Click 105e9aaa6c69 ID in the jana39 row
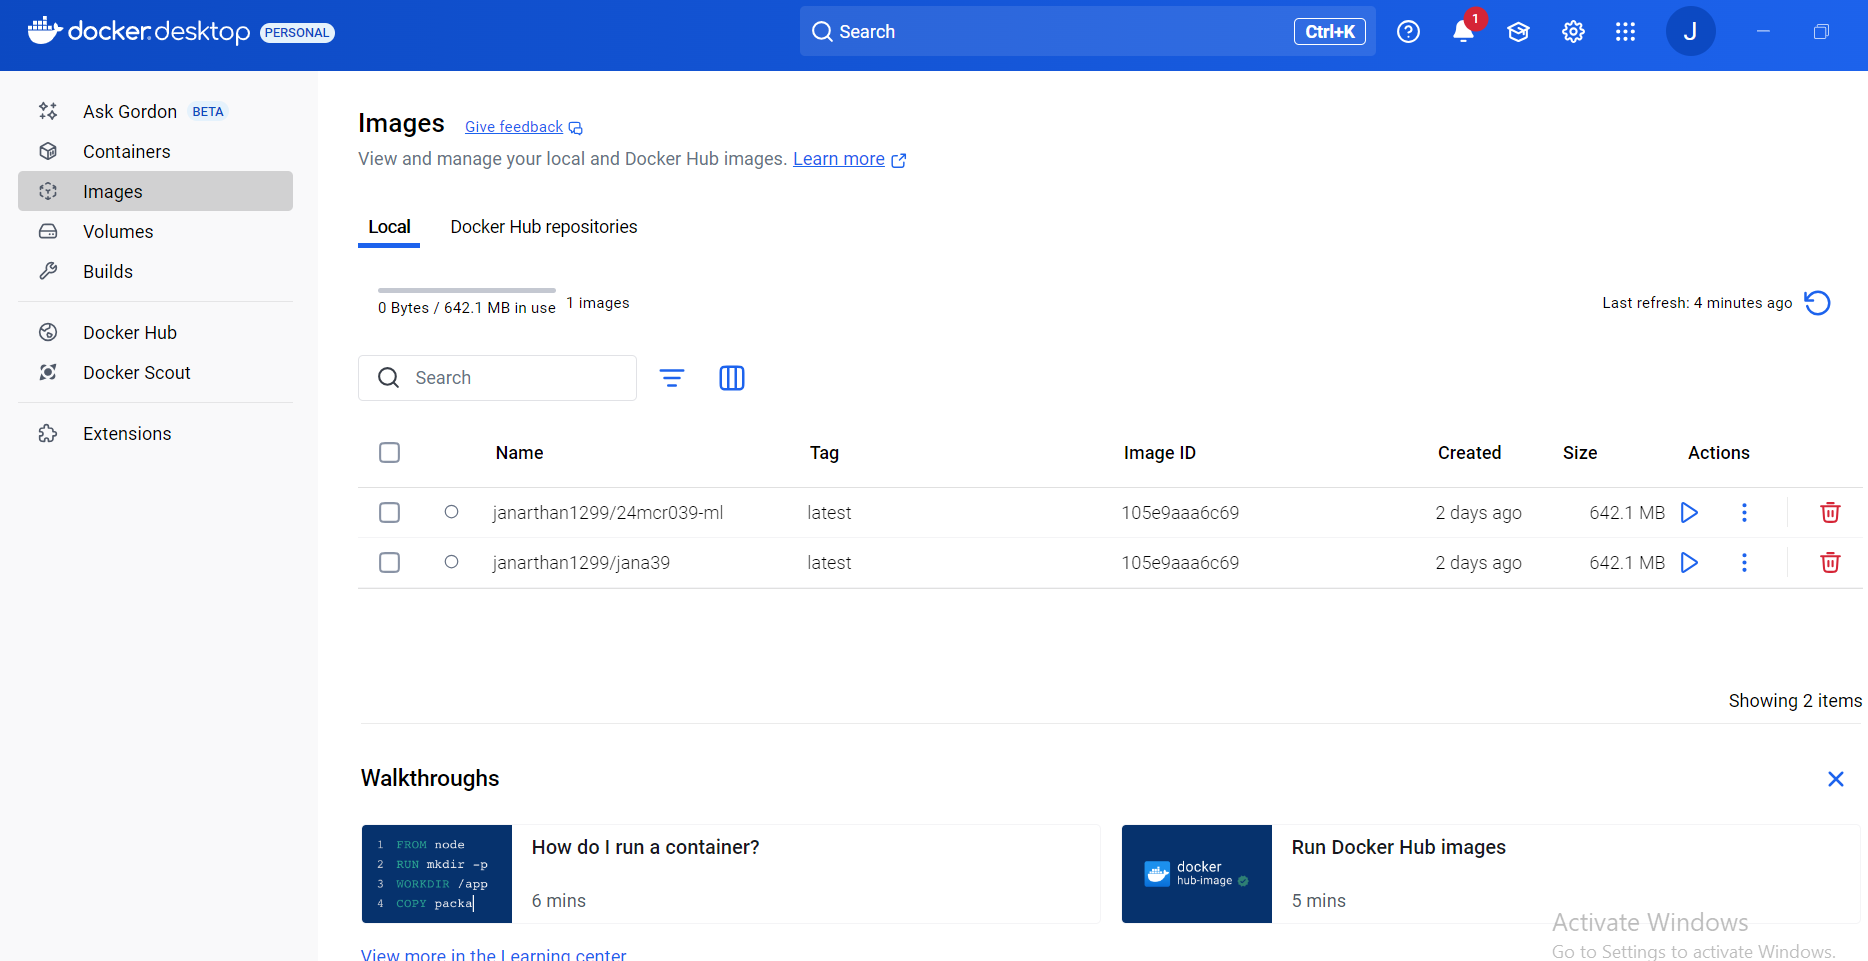1868x961 pixels. (1180, 563)
